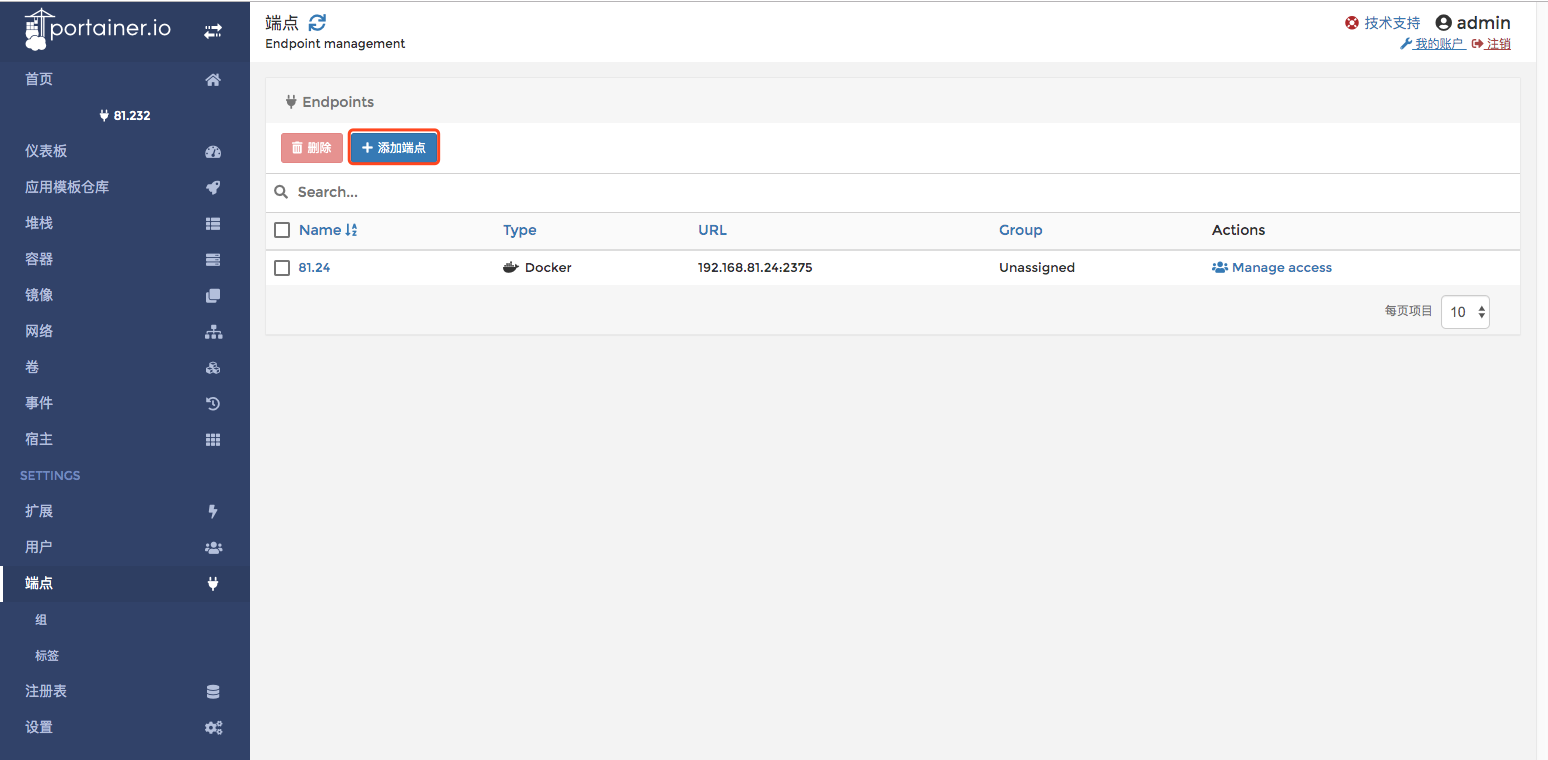
Task: Click the containers icon beside 容器
Action: [x=213, y=260]
